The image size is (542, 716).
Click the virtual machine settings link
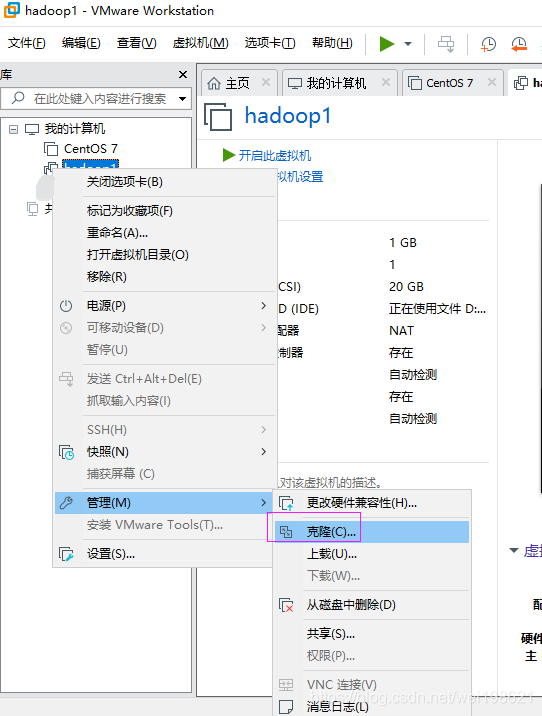coord(300,177)
